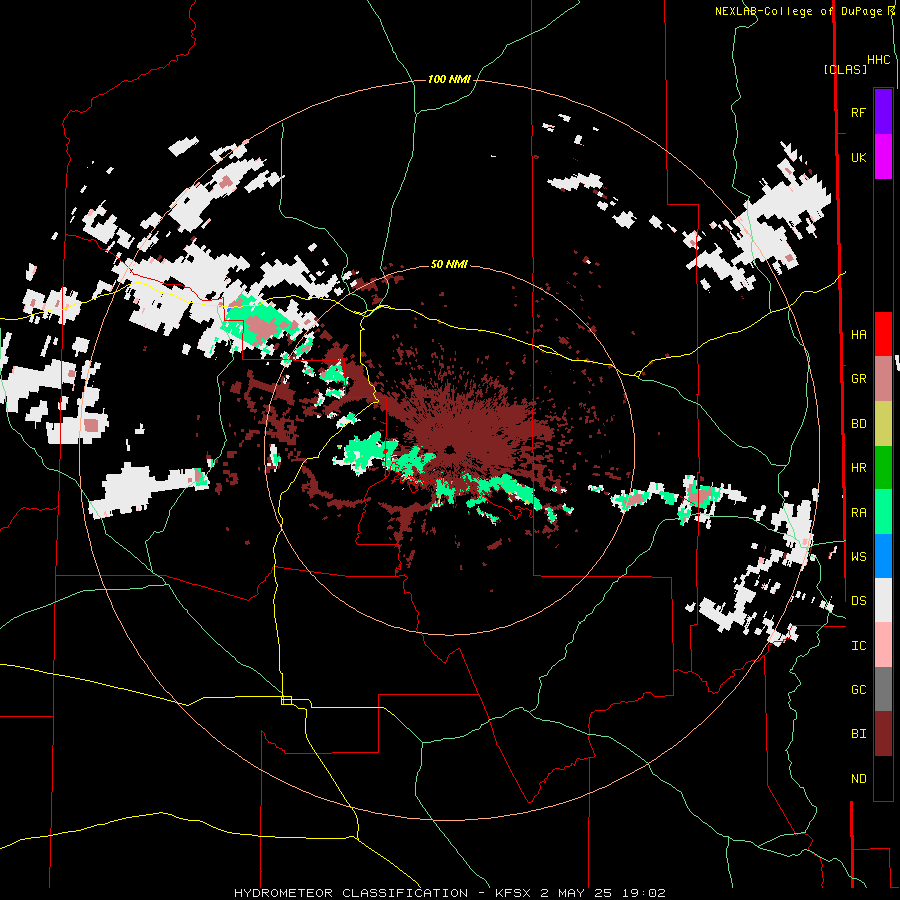
Task: Click the UK legend label
Action: [858, 157]
